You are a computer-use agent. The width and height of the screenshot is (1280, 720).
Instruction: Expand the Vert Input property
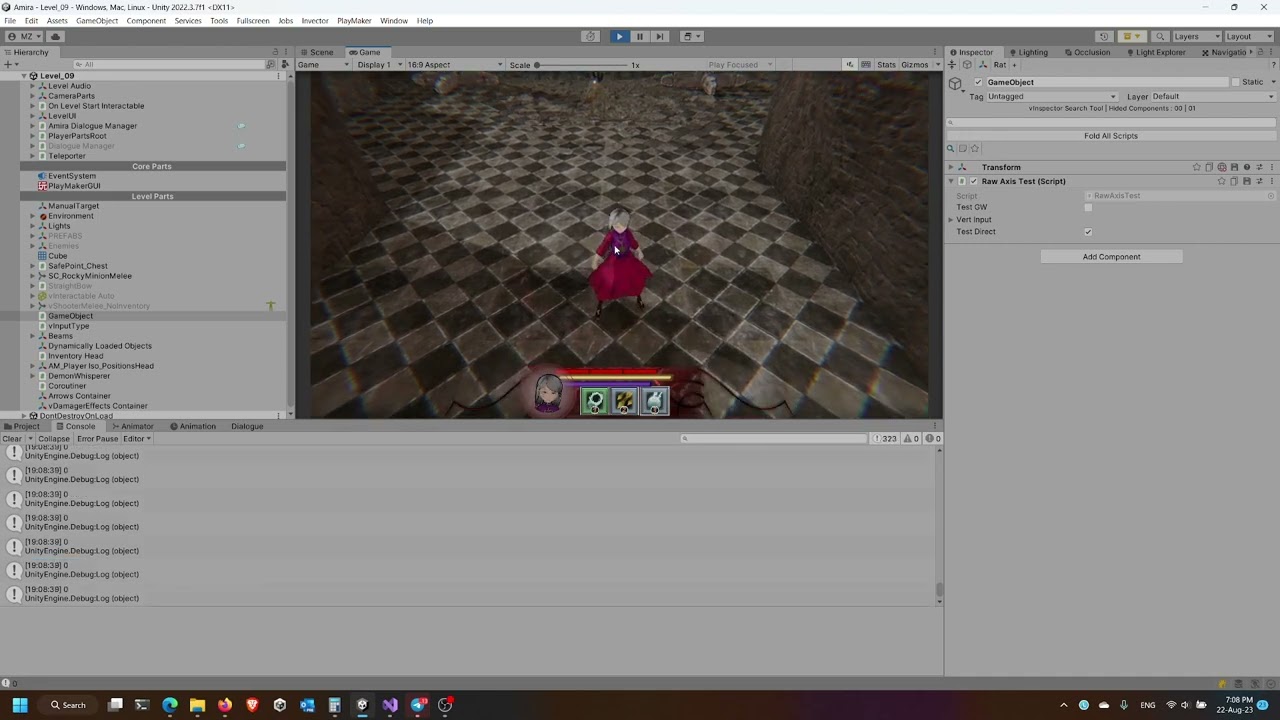(951, 219)
